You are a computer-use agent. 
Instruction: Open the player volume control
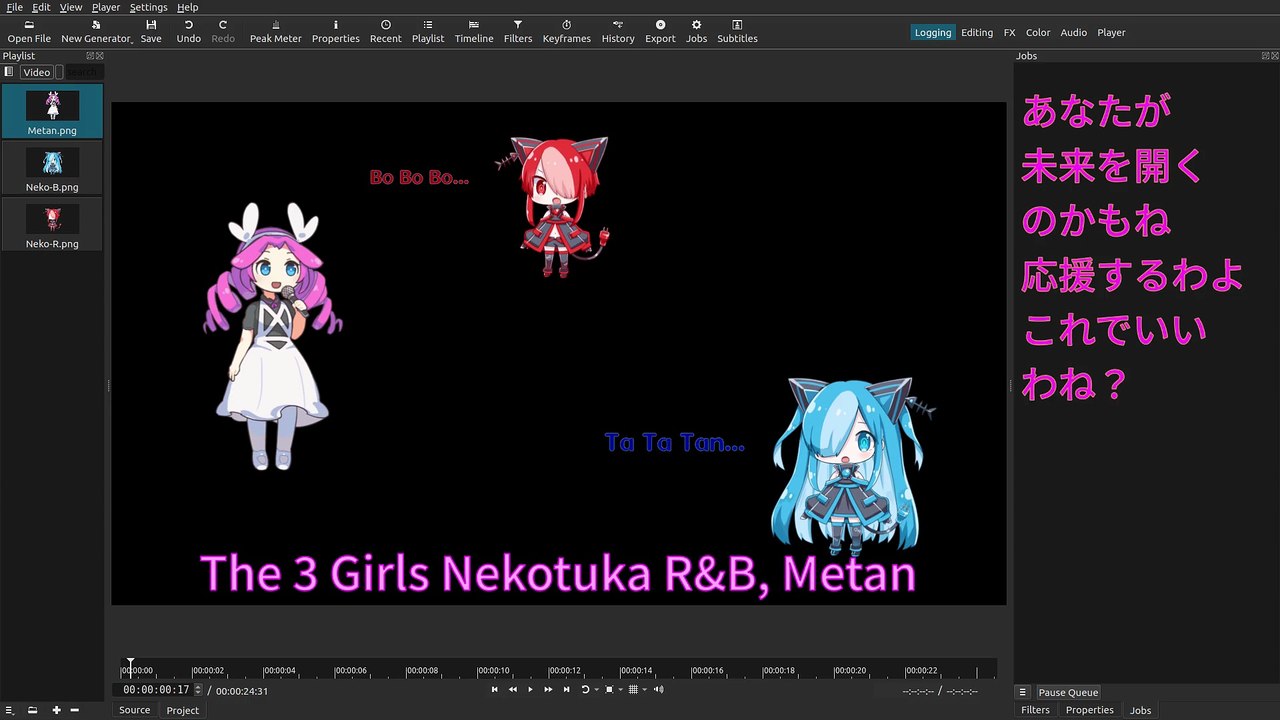(x=658, y=689)
